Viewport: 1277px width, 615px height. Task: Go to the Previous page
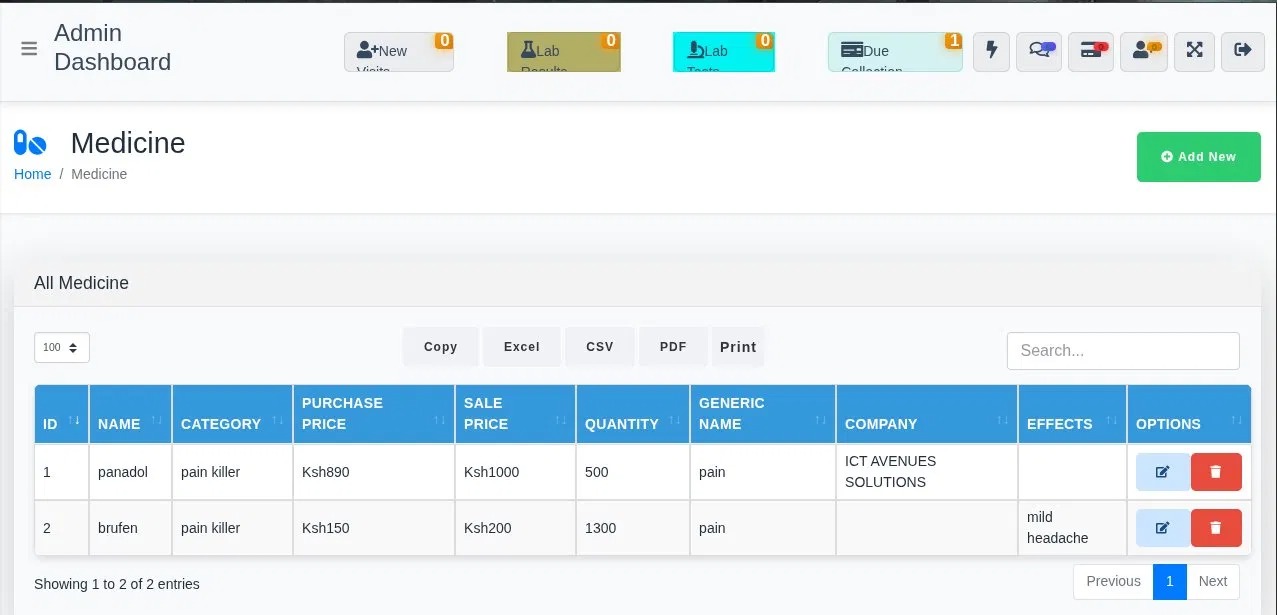click(x=1113, y=581)
